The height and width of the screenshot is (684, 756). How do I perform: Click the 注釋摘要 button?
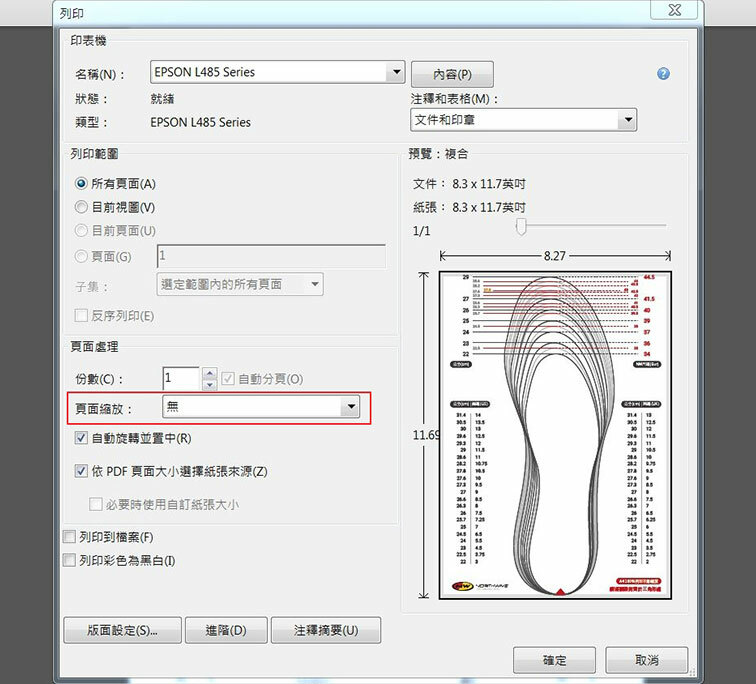(325, 631)
